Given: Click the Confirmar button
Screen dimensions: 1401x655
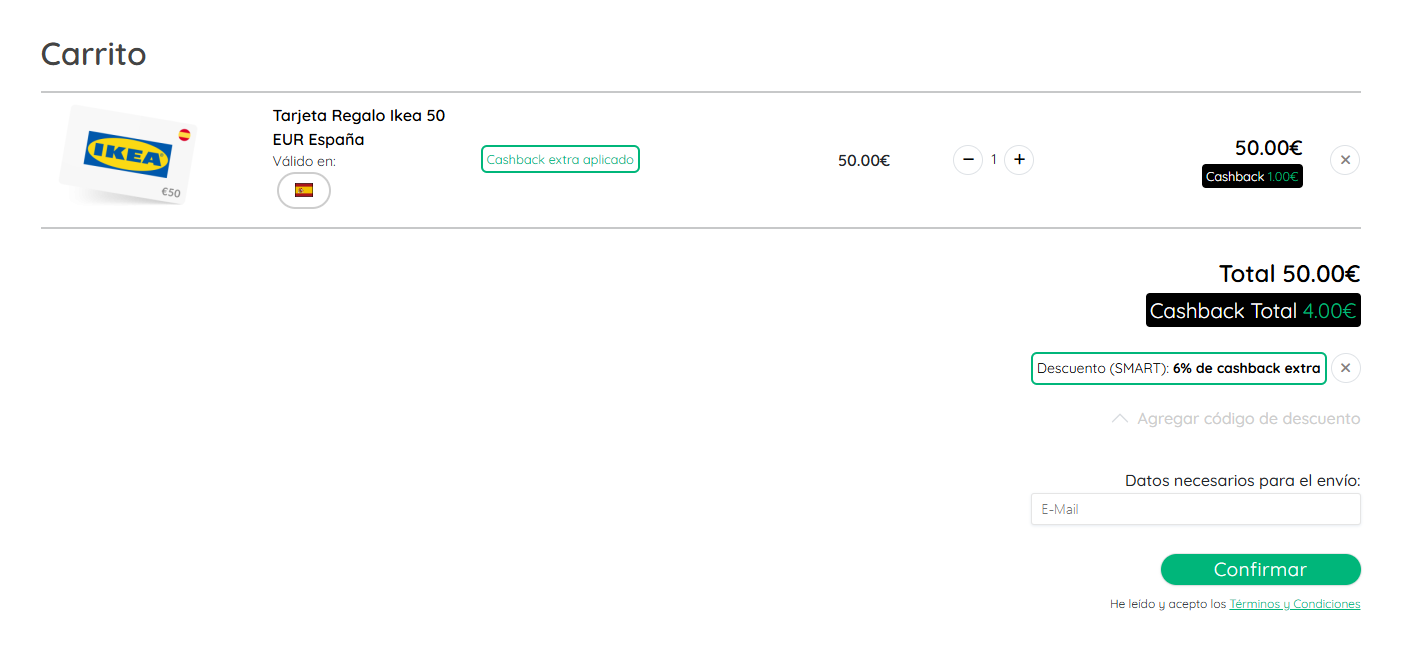Looking at the screenshot, I should click(1260, 569).
